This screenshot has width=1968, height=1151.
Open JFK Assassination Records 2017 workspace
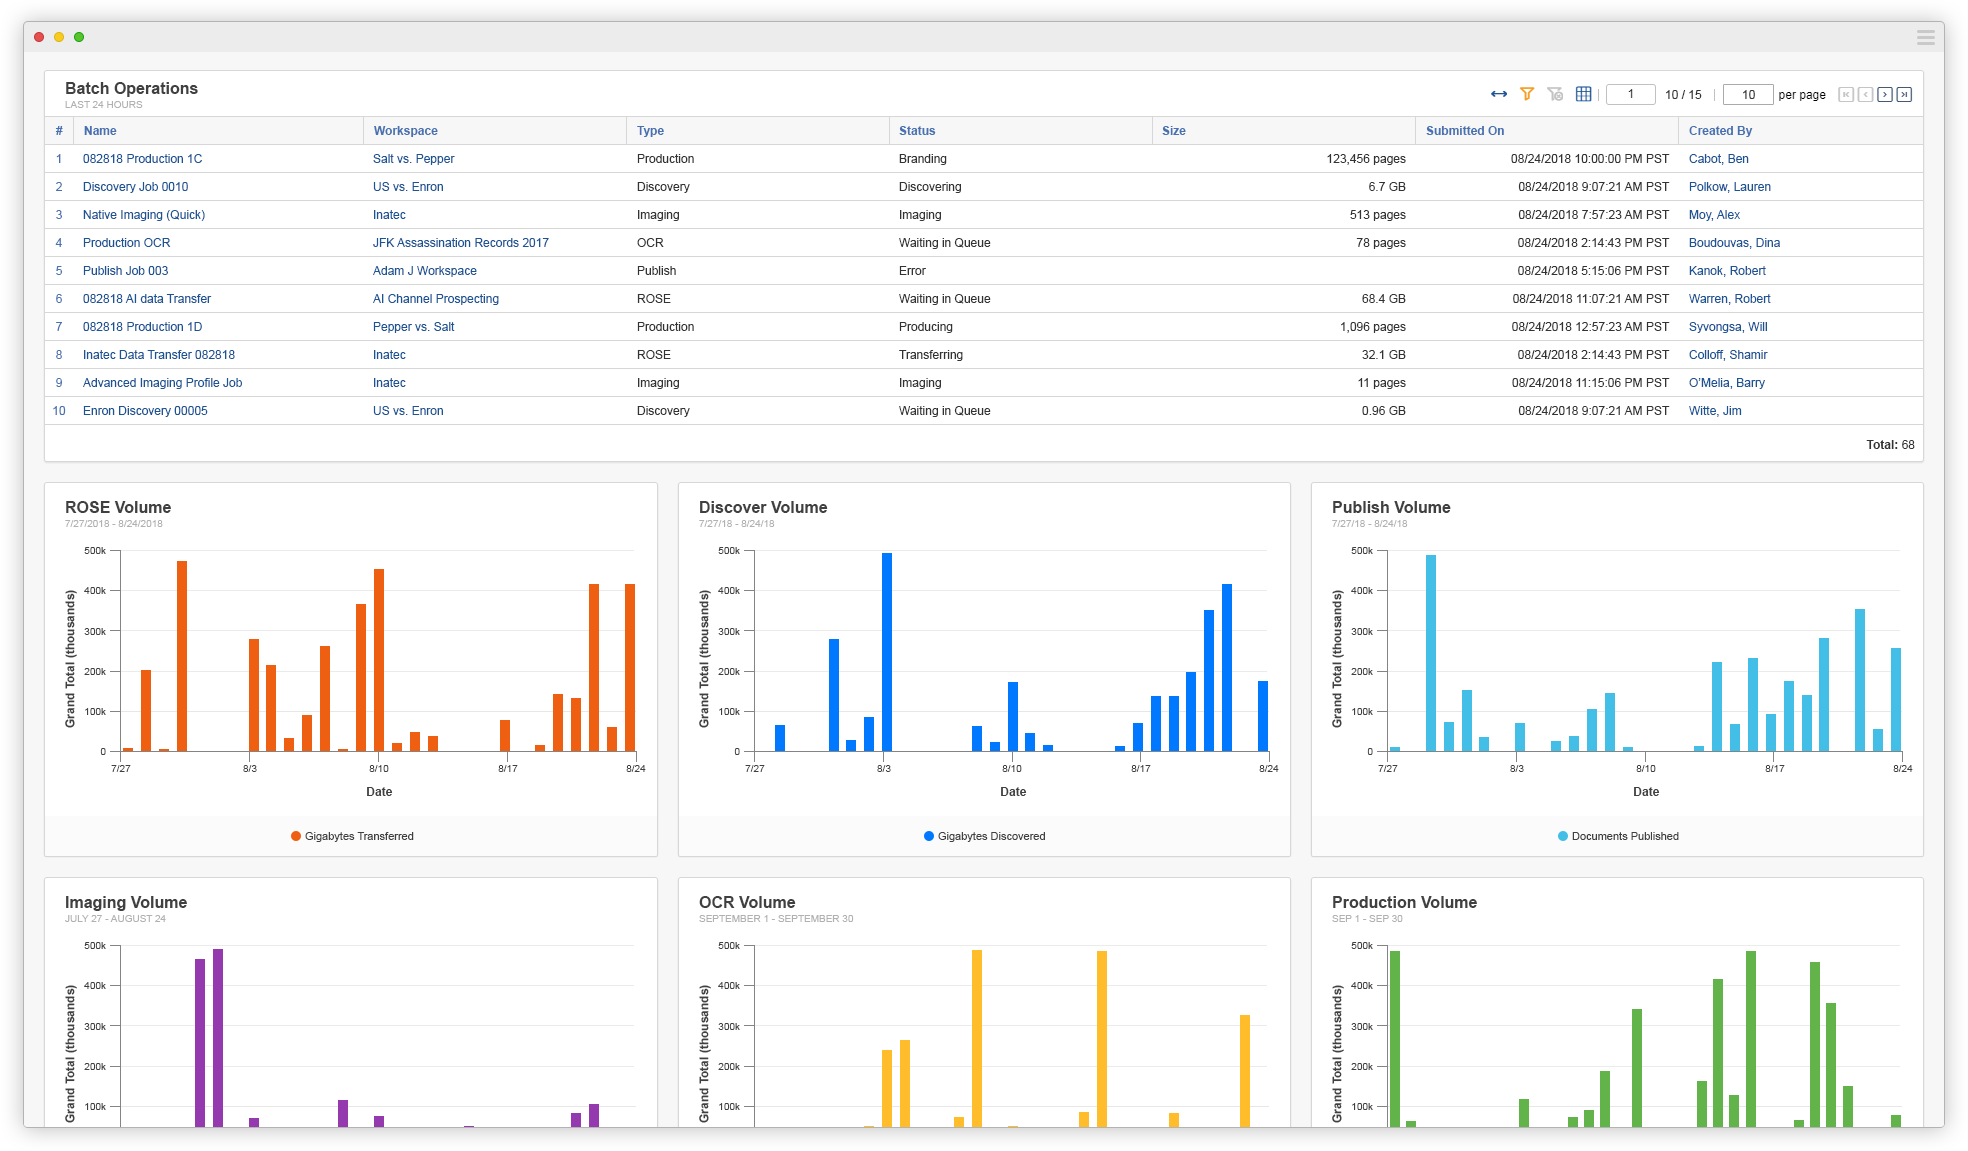point(460,243)
